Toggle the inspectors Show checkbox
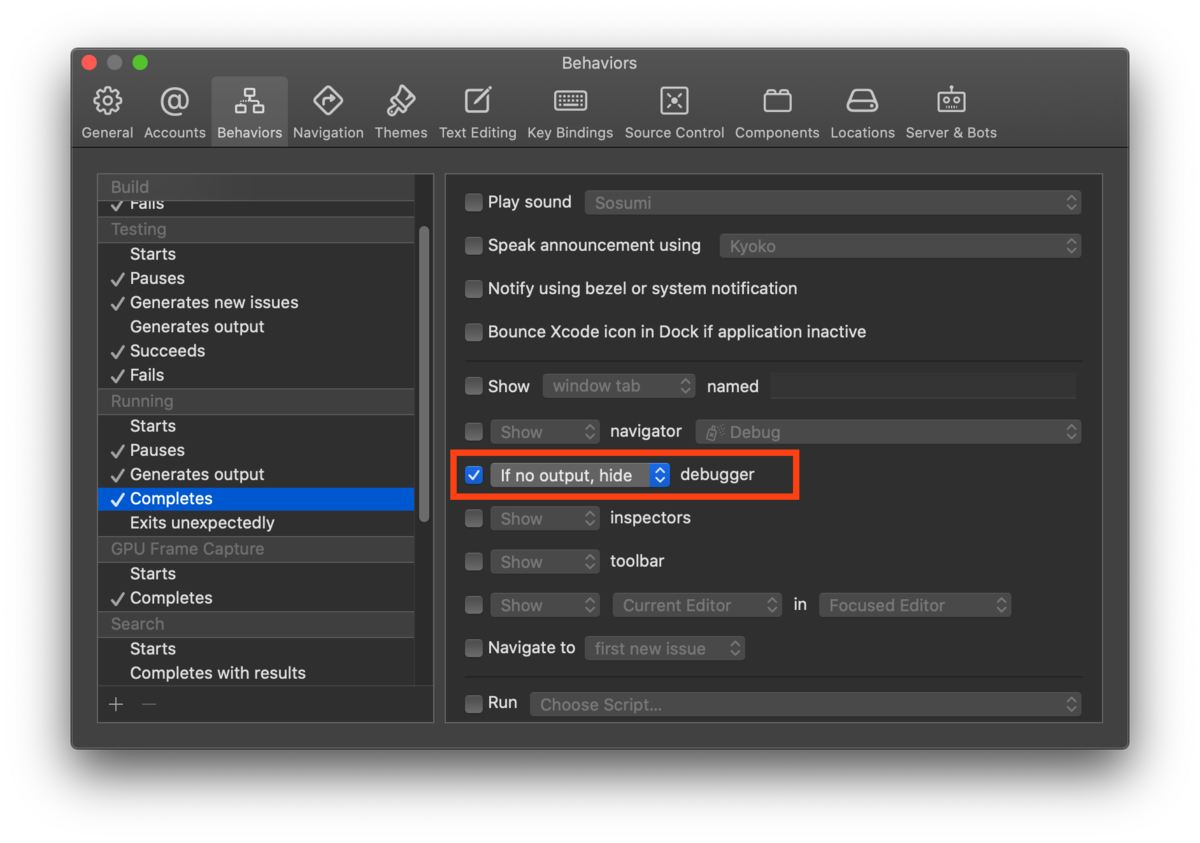 pos(474,518)
